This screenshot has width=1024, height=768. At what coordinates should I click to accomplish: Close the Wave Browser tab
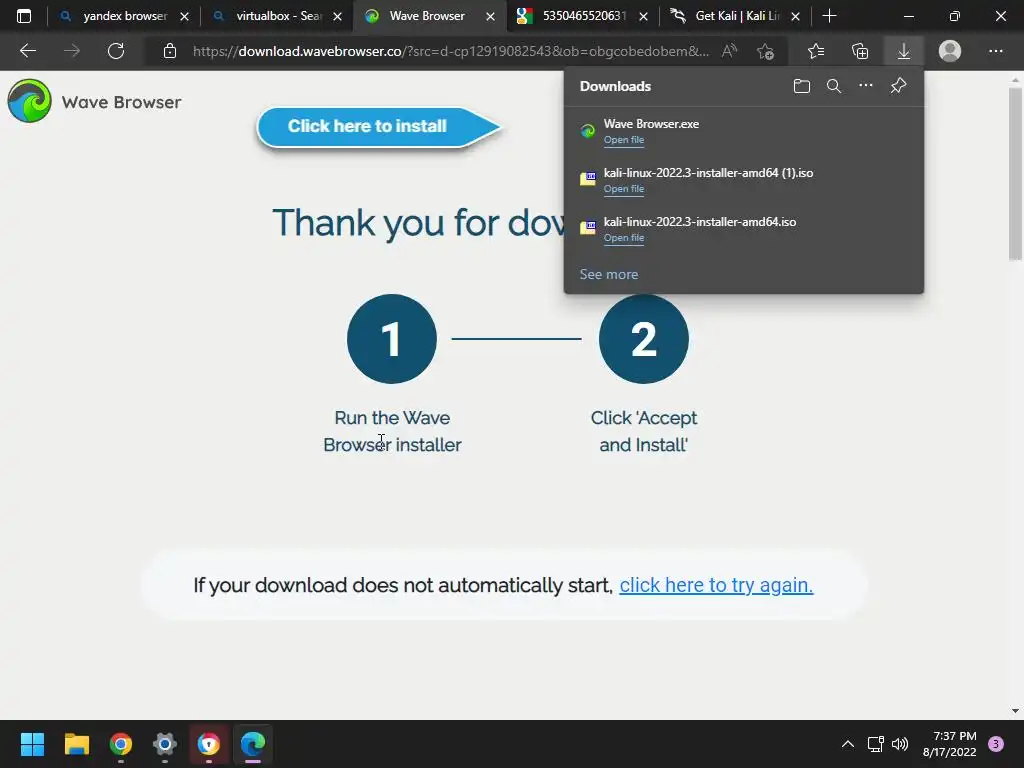[490, 16]
